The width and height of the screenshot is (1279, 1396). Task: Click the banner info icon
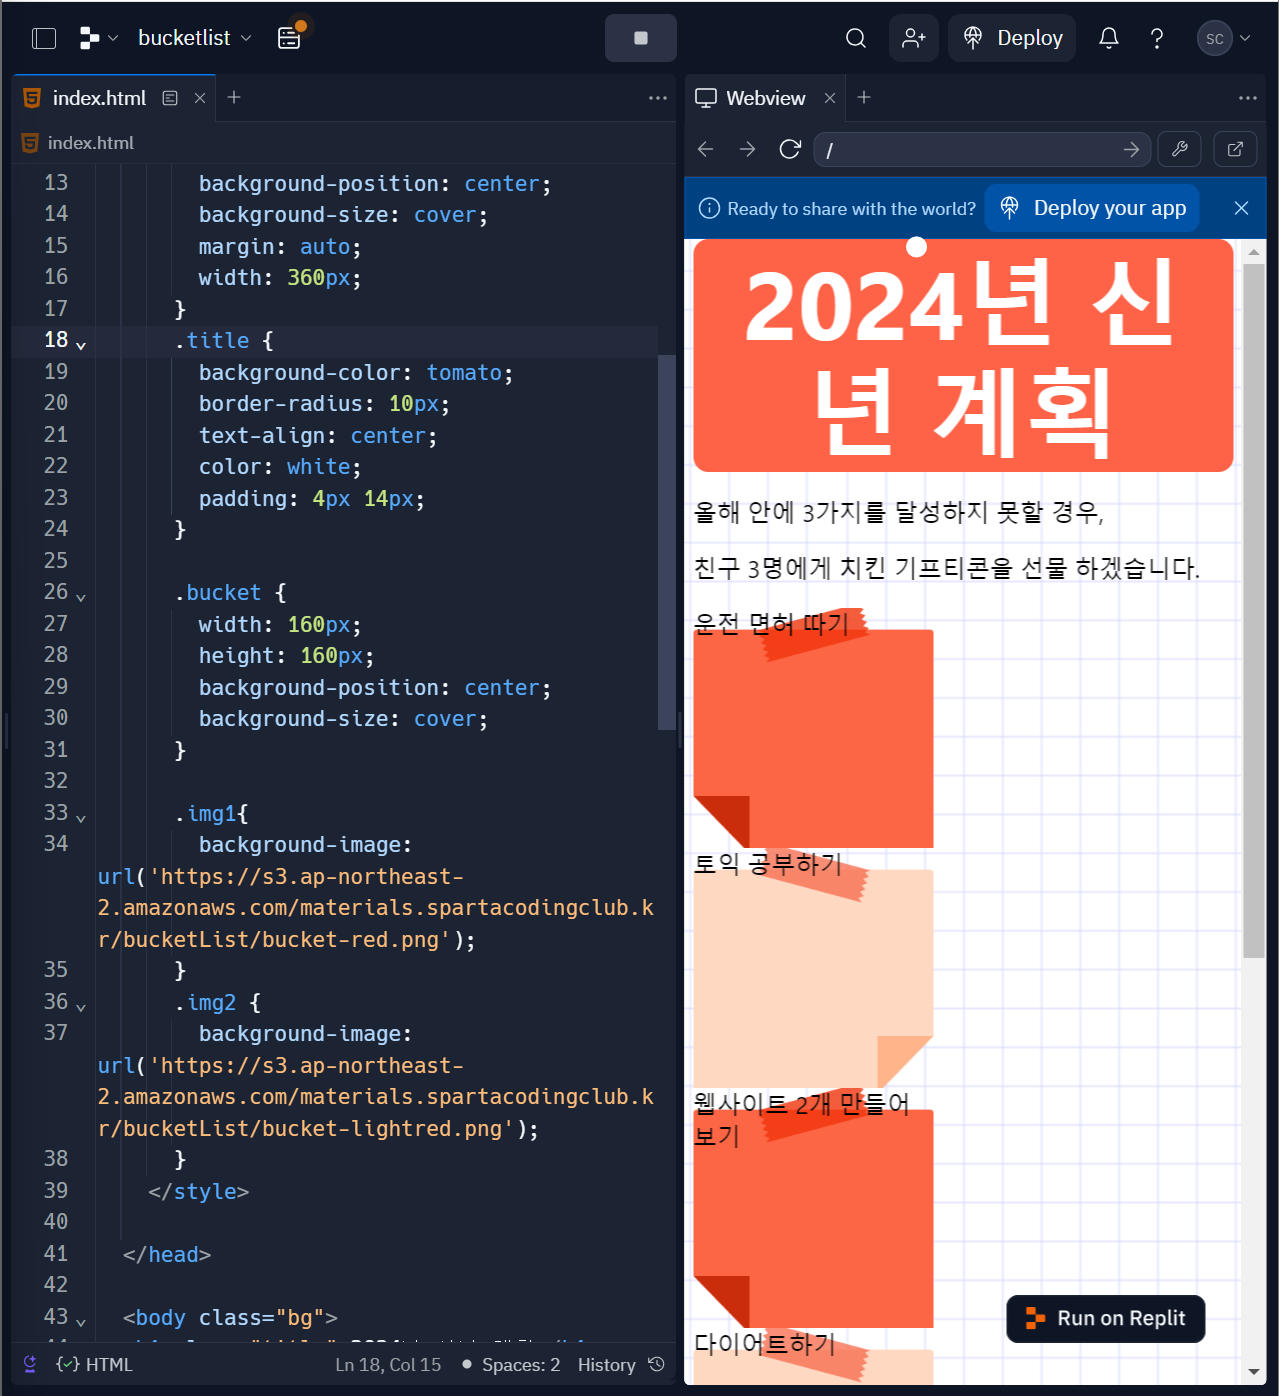pos(709,208)
